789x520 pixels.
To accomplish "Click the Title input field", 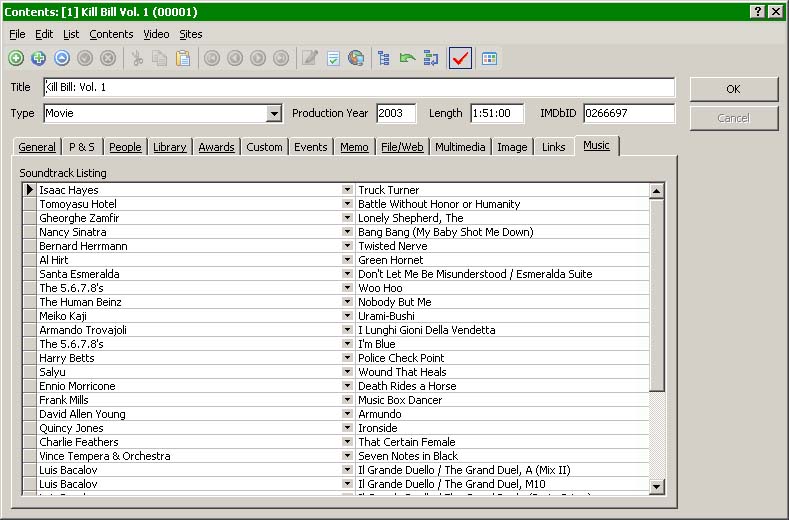I will [x=359, y=87].
